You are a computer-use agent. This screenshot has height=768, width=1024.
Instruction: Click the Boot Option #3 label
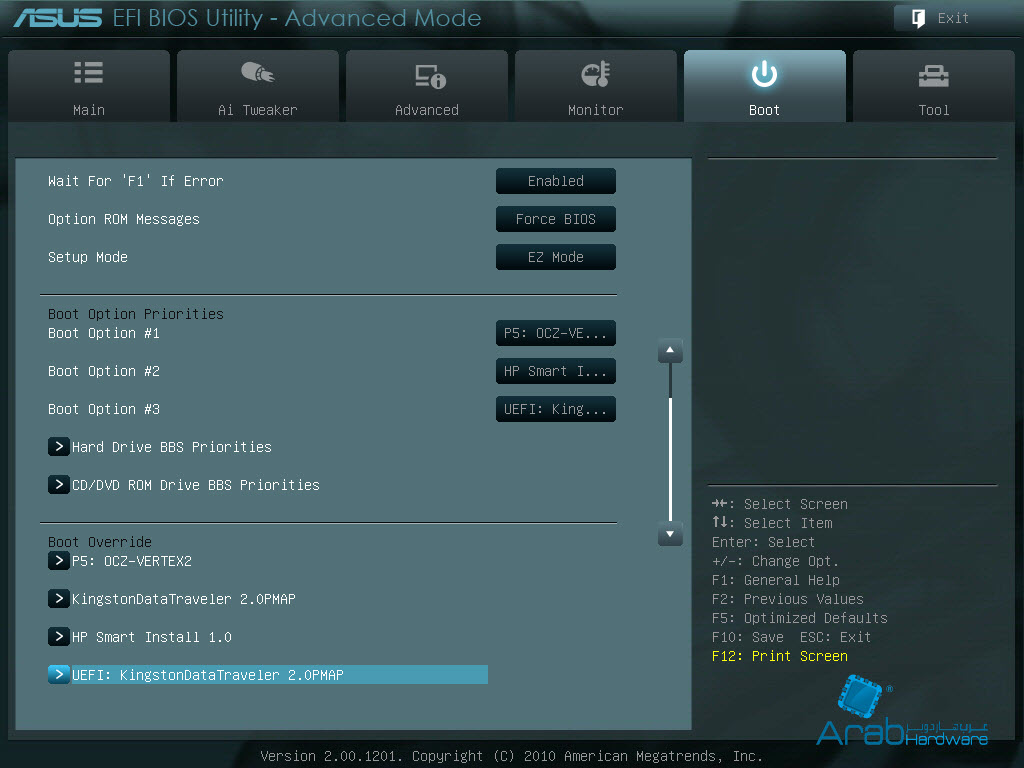point(104,409)
